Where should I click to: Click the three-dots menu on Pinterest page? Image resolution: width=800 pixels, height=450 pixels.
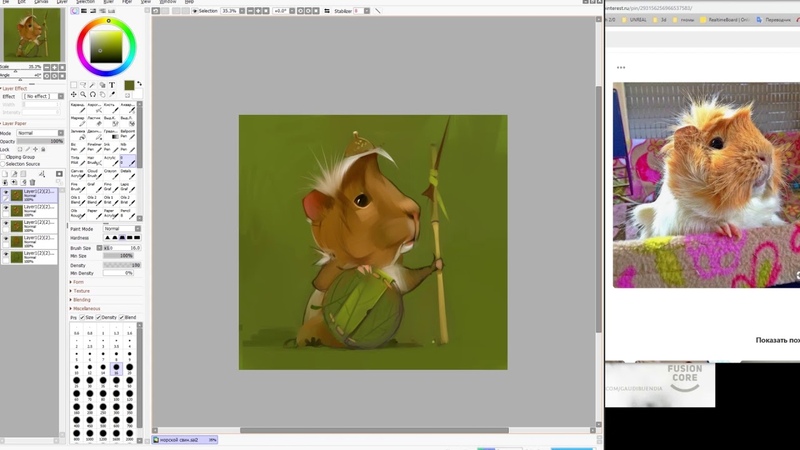[621, 67]
